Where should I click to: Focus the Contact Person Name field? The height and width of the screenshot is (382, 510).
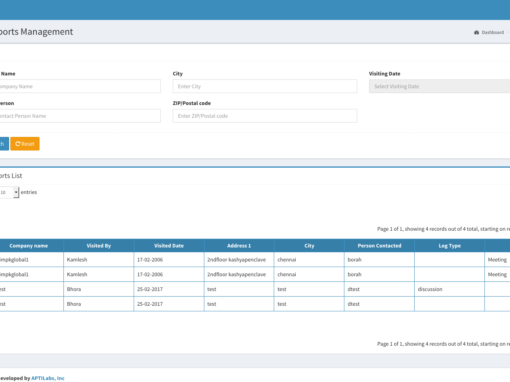[x=80, y=116]
